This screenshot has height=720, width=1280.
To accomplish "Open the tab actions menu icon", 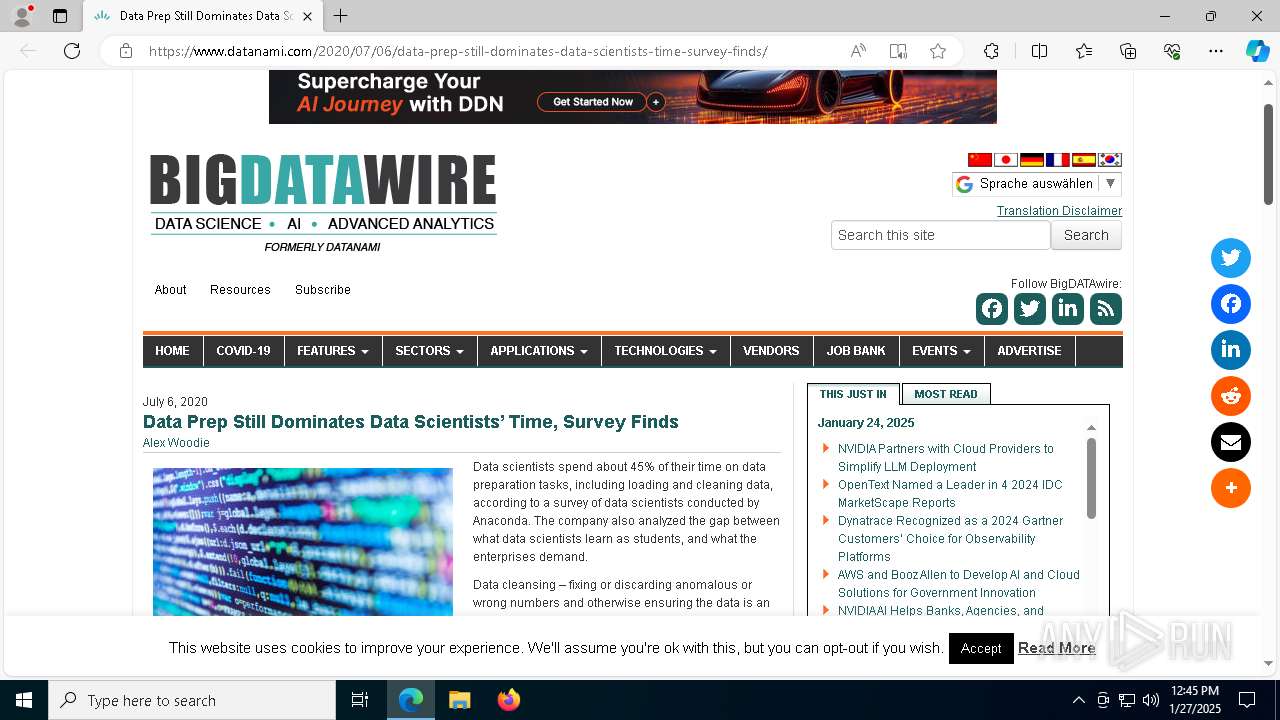I will coord(60,16).
